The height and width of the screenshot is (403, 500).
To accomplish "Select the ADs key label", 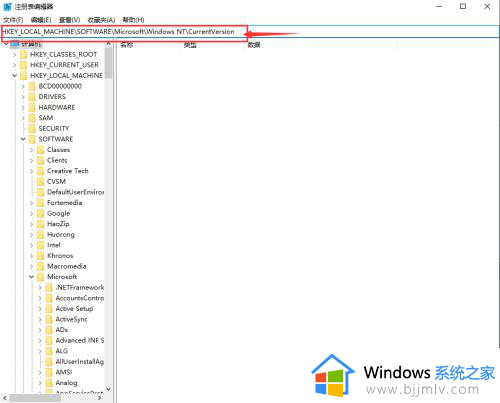I will (x=62, y=330).
